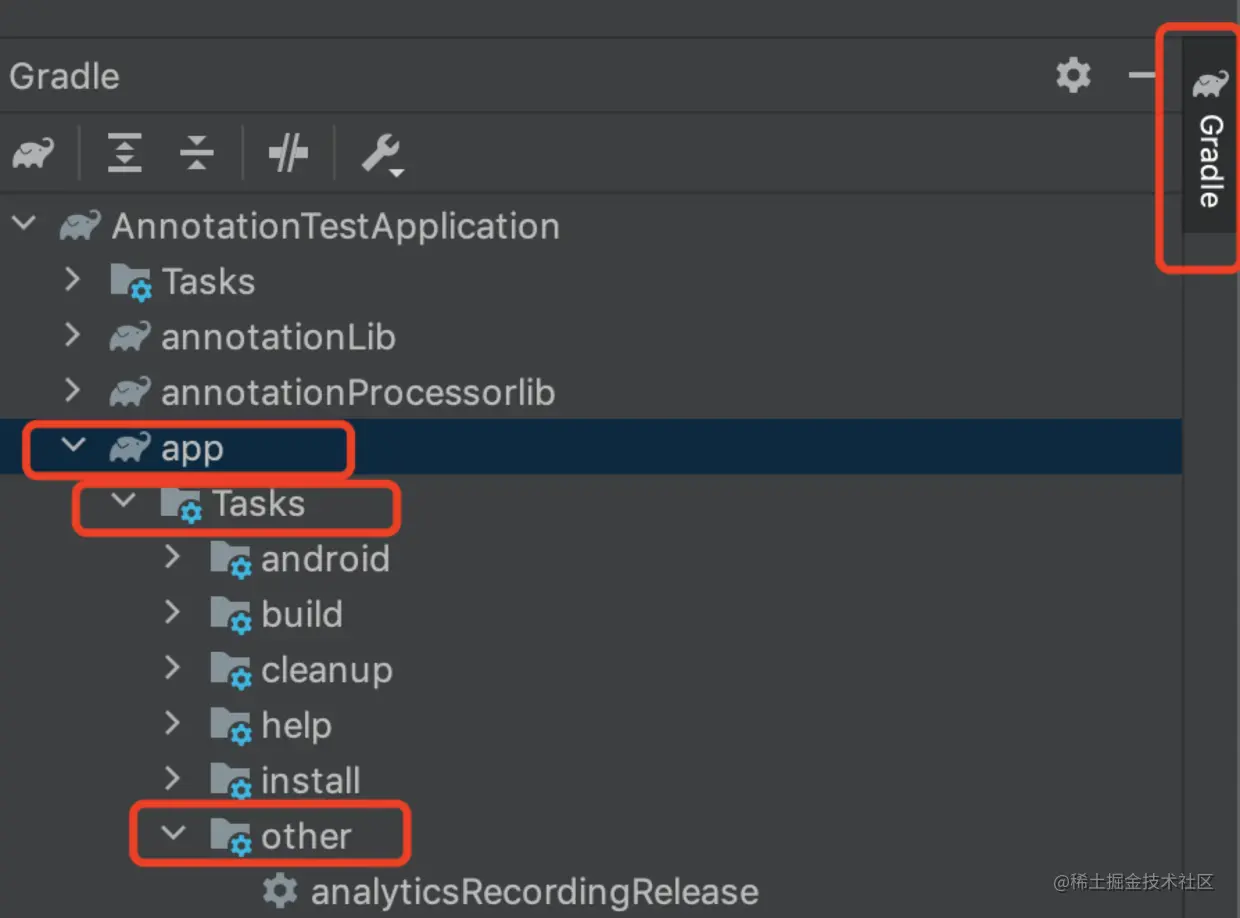The height and width of the screenshot is (918, 1240).
Task: Minimize the Gradle panel with the dash icon
Action: (x=1142, y=76)
